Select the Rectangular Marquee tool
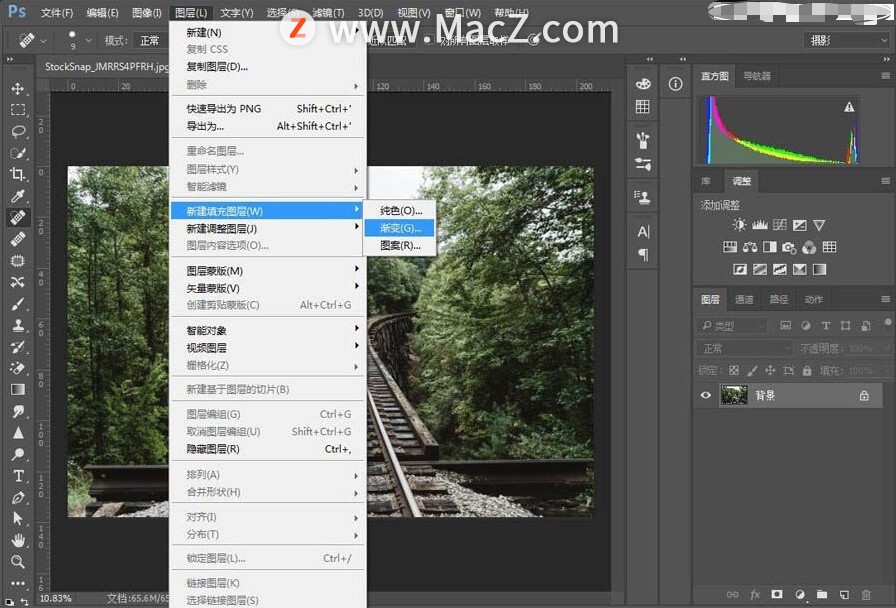This screenshot has height=608, width=896. click(x=18, y=110)
